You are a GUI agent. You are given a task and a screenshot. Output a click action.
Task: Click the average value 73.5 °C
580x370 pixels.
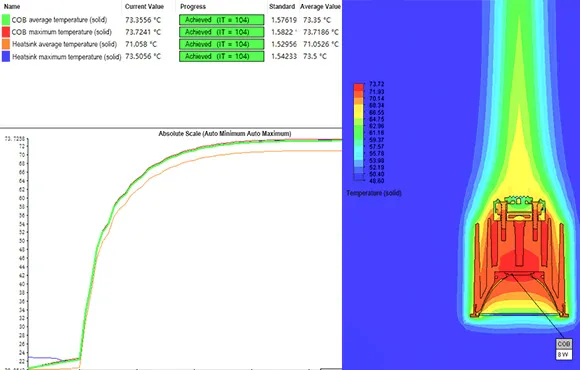(x=315, y=56)
